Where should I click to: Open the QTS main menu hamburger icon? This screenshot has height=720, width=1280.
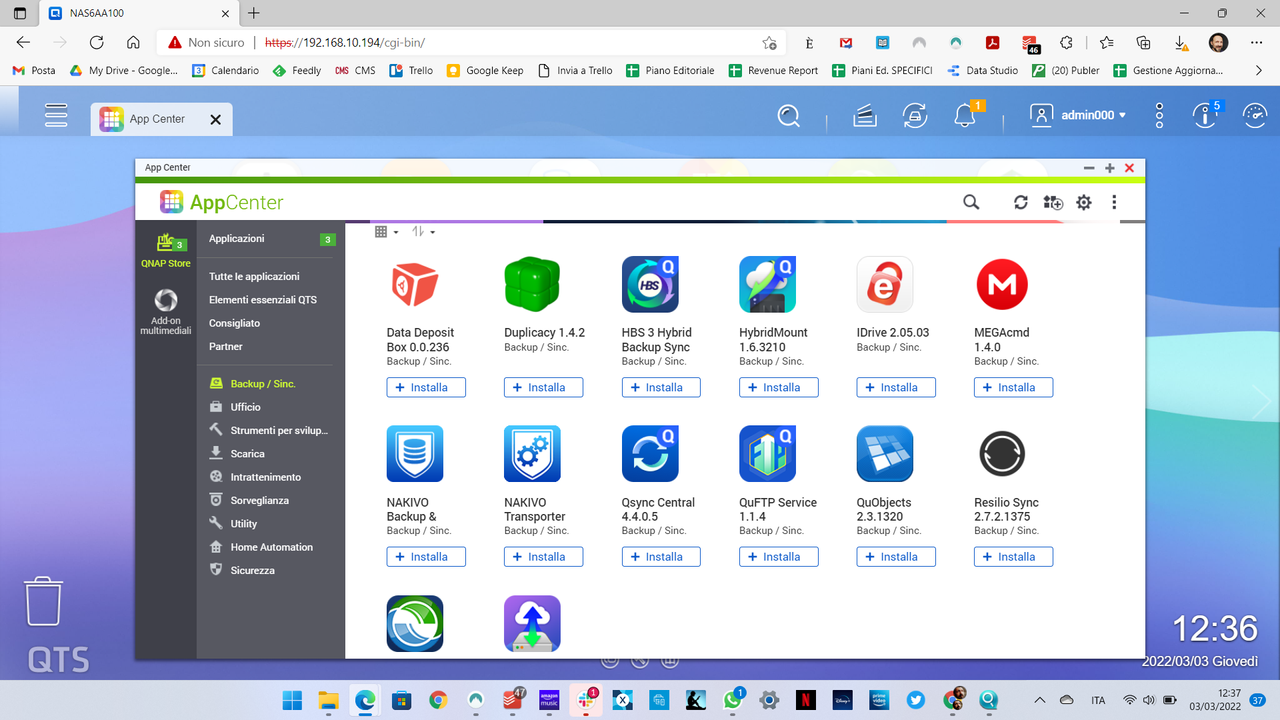click(56, 115)
